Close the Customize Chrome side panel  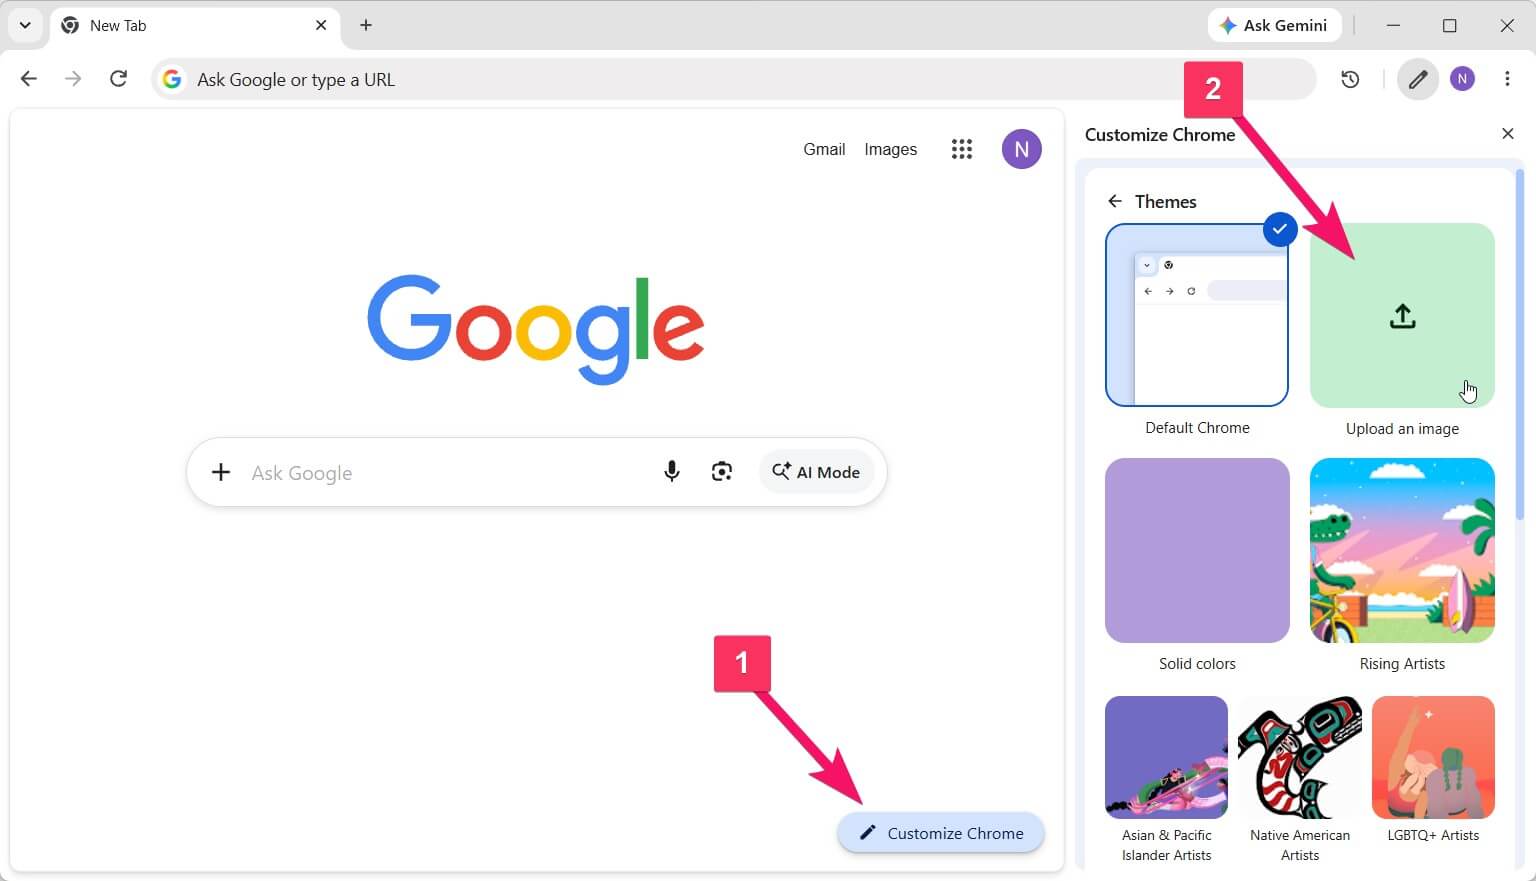pyautogui.click(x=1508, y=134)
